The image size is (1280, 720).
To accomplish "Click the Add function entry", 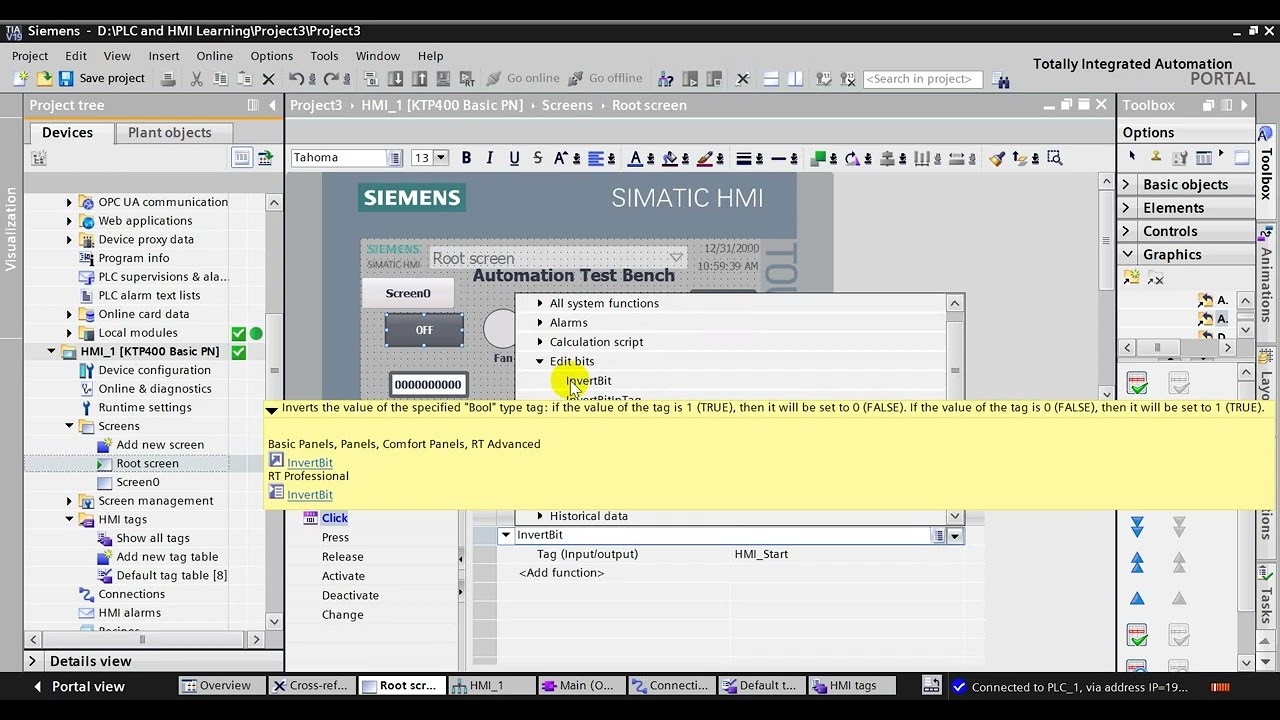I will (561, 573).
